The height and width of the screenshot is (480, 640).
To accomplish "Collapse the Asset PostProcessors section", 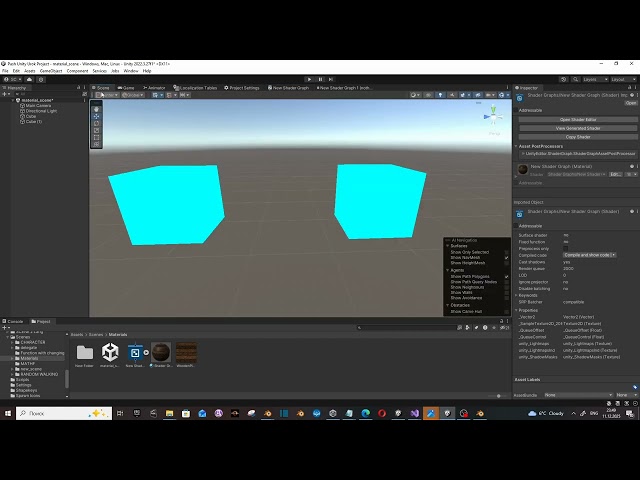I will click(x=516, y=146).
